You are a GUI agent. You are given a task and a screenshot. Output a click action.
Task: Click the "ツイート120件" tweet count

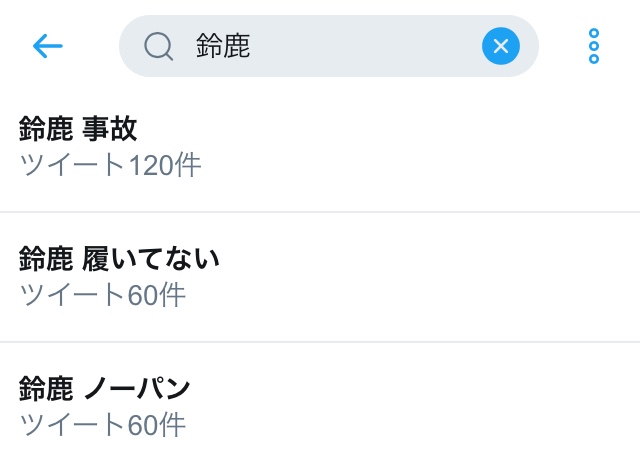coord(110,165)
